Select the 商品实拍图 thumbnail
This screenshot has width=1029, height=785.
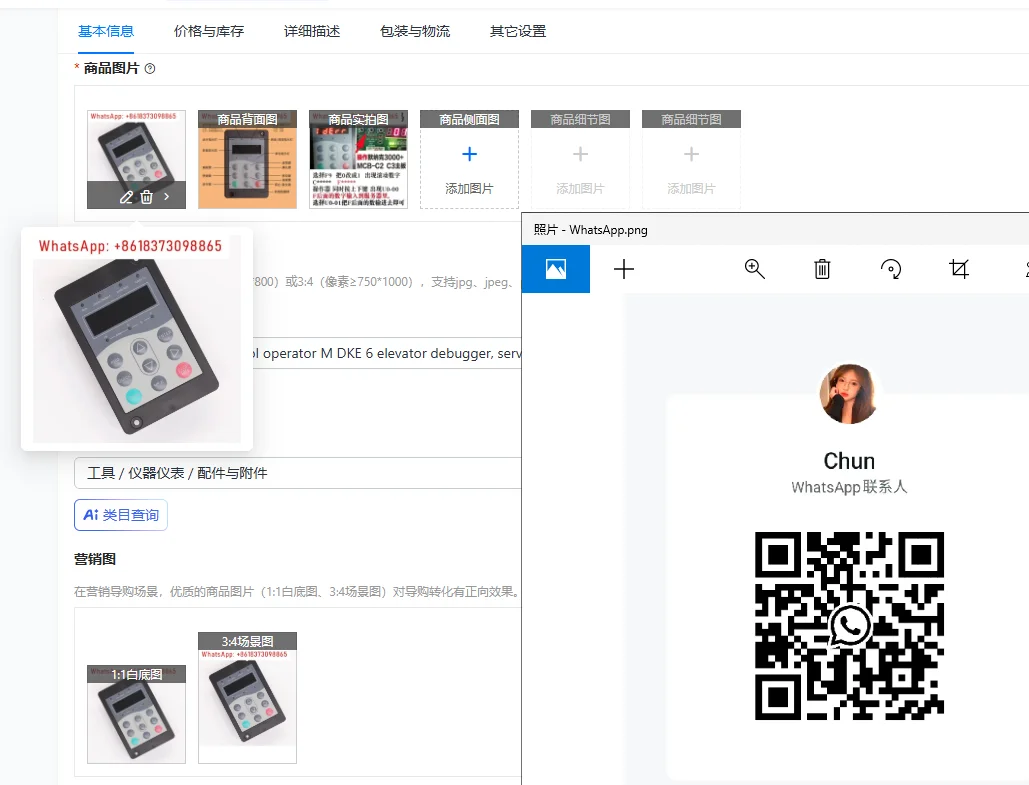click(358, 159)
